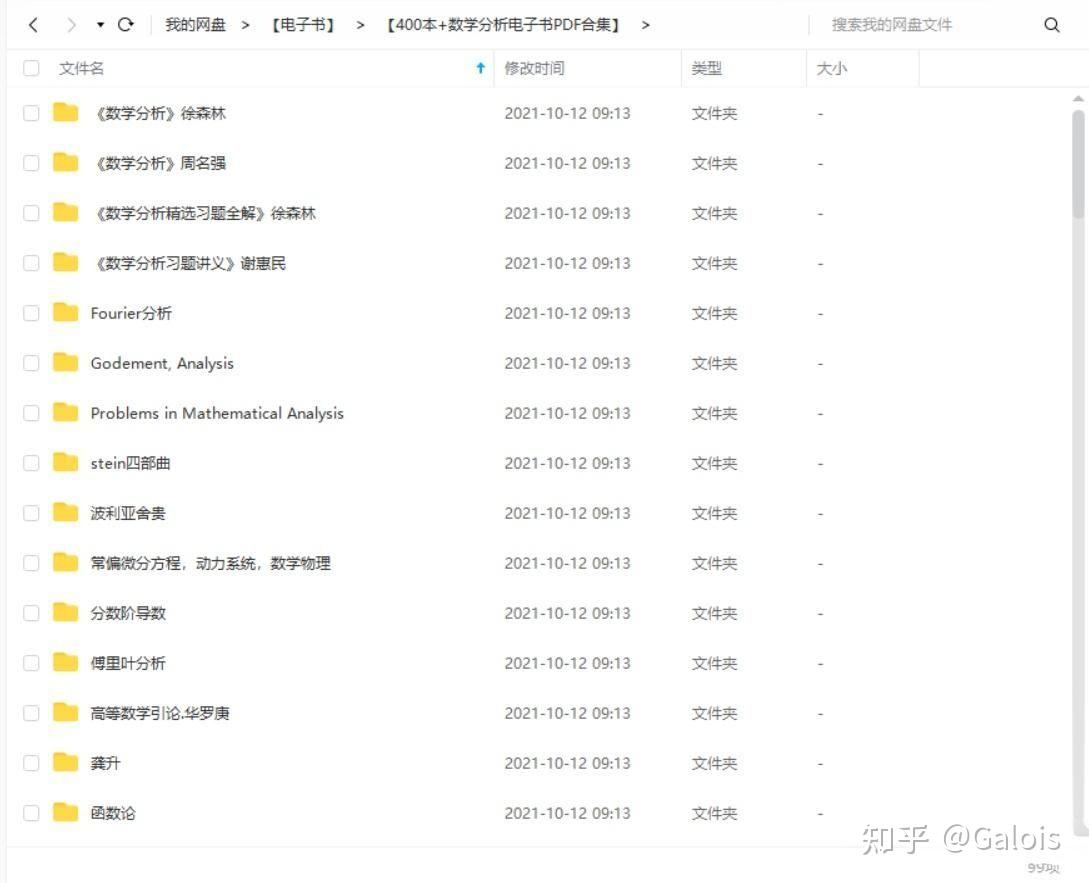This screenshot has height=883, width=1089.
Task: Click the search magnifier icon
Action: tap(1051, 24)
